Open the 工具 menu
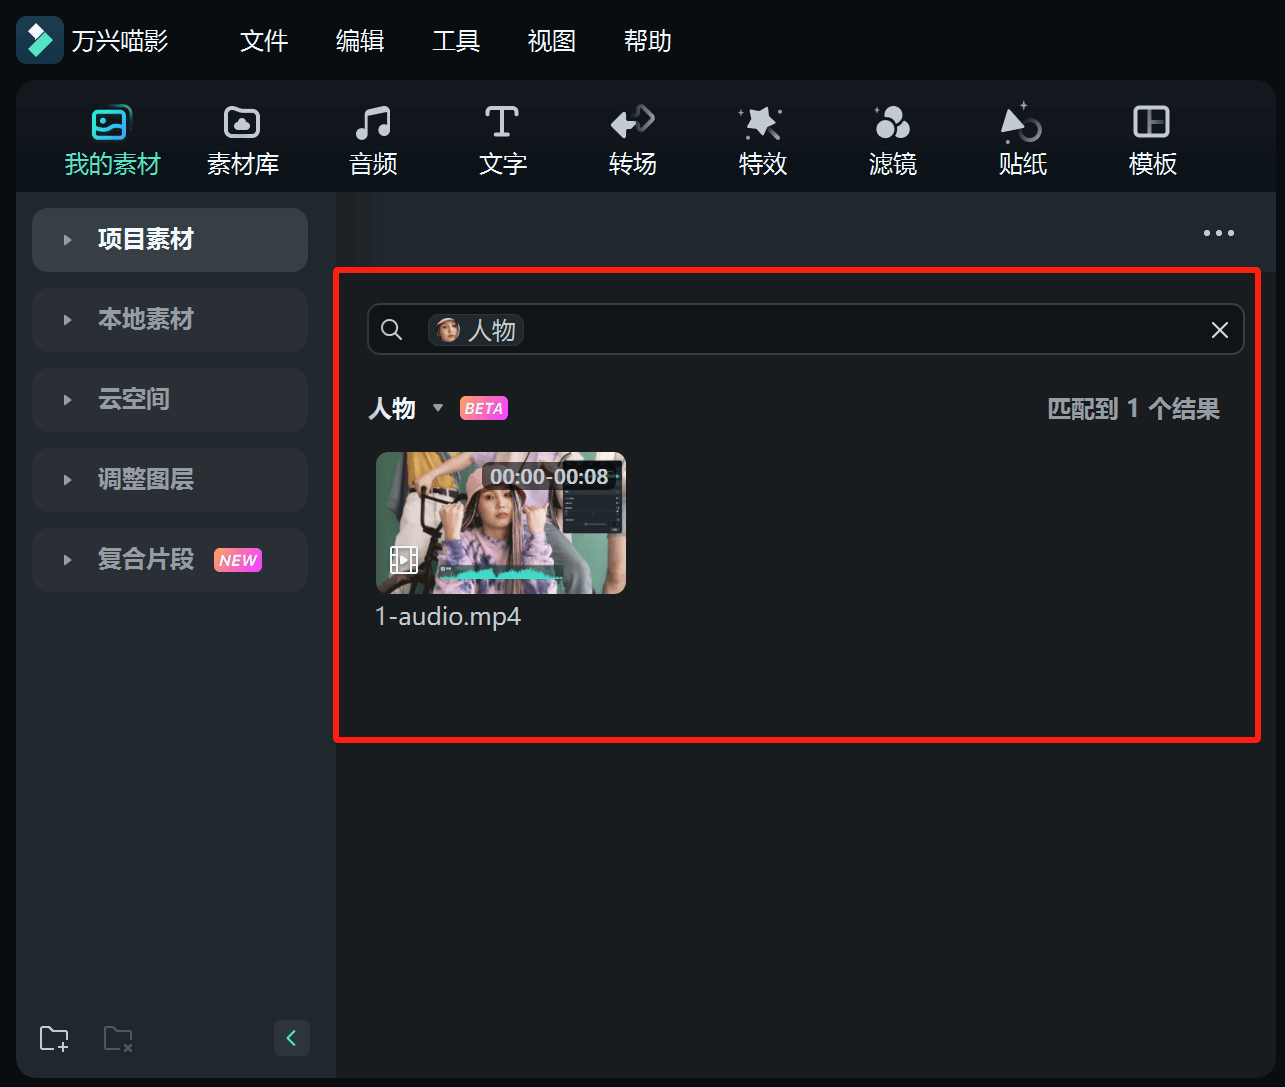This screenshot has width=1285, height=1087. click(456, 41)
